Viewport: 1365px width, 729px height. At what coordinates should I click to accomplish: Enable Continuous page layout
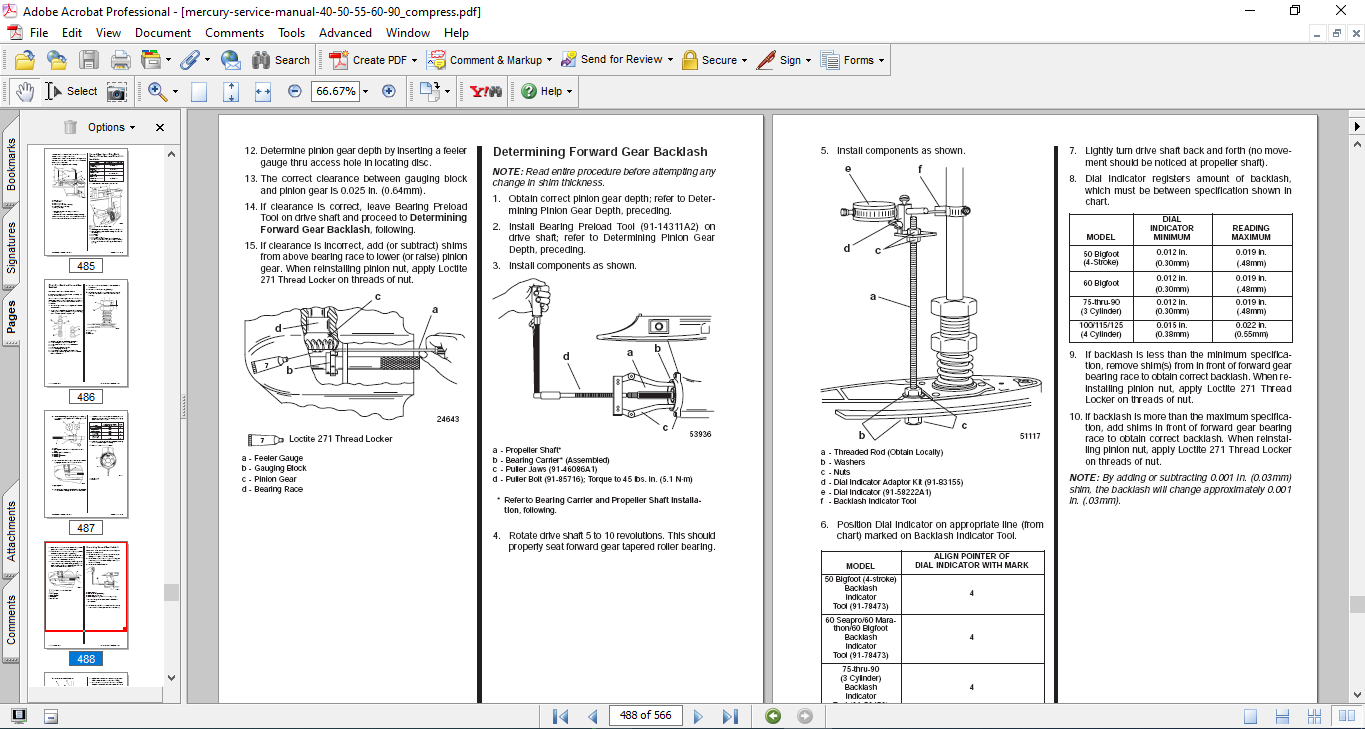1282,715
